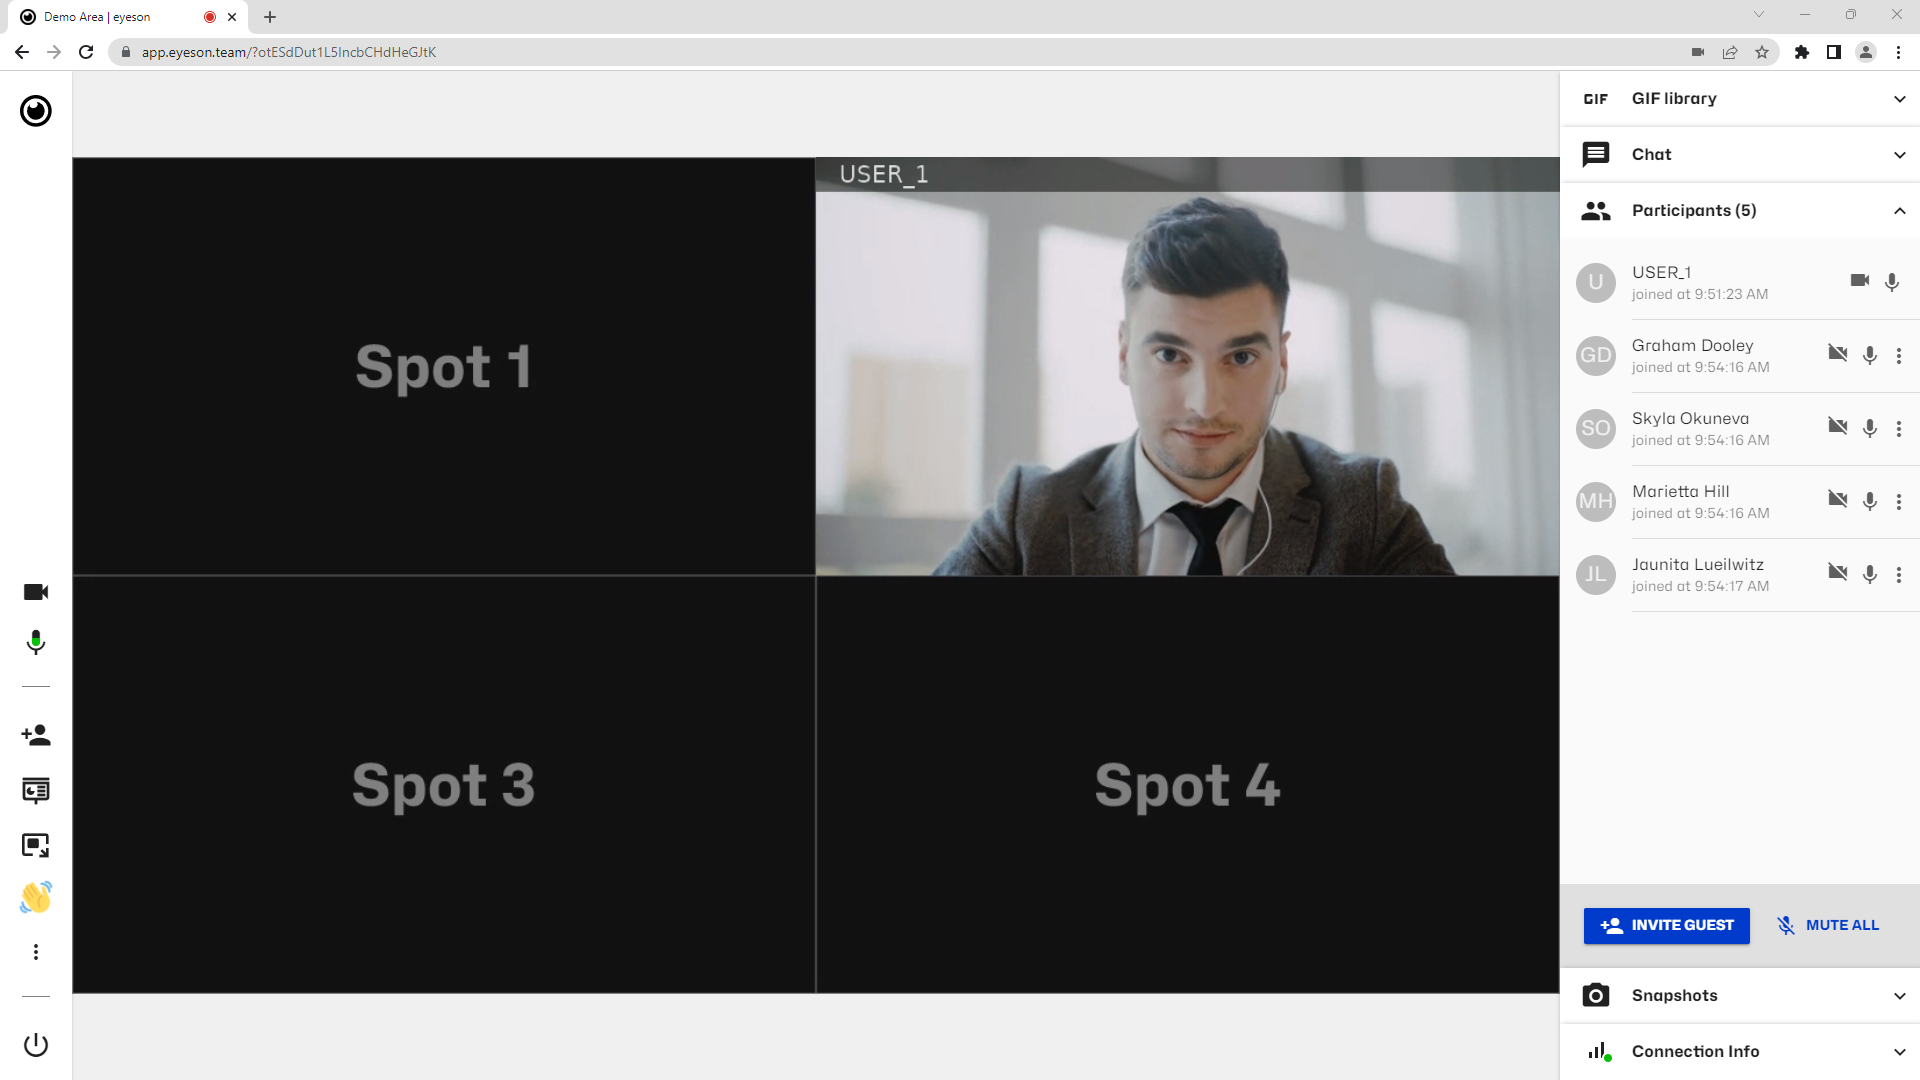Toggle audio for Marietta Hill
This screenshot has width=1920, height=1080.
pos(1870,500)
